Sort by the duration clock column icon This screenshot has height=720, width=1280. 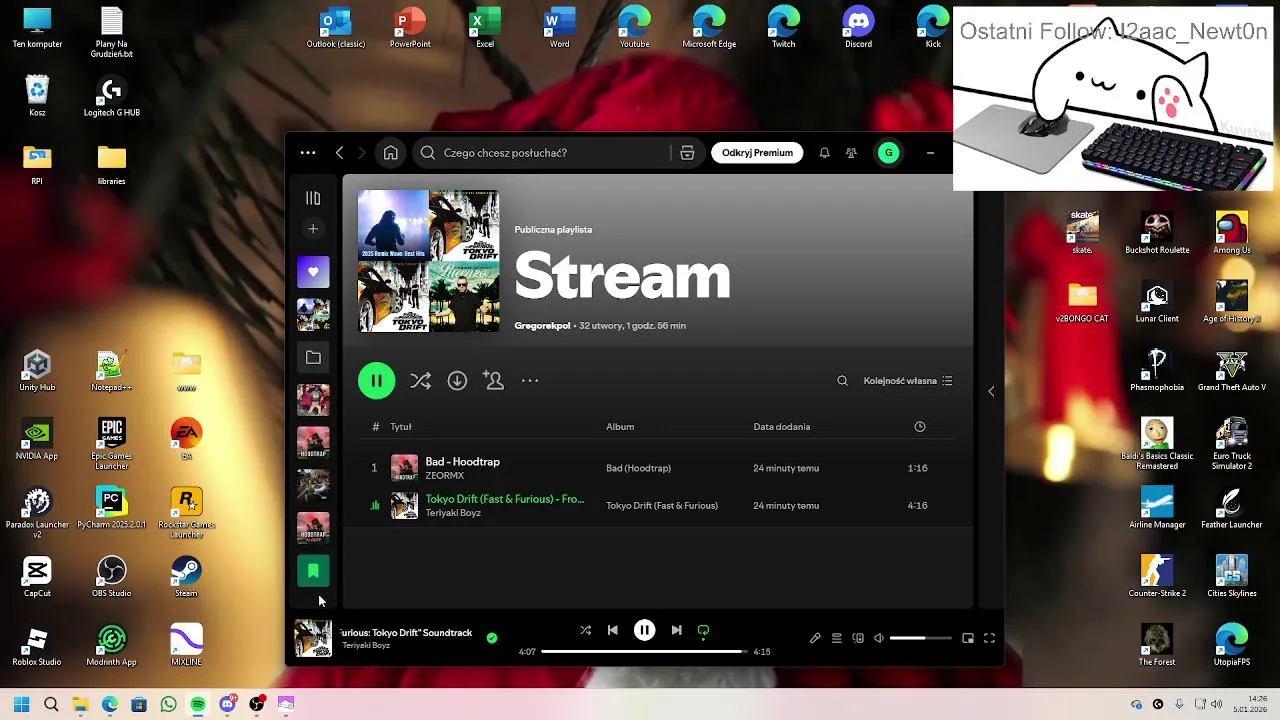[x=920, y=427]
